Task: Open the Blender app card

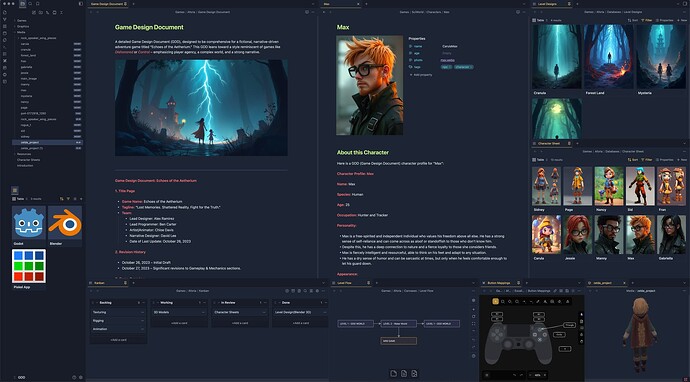Action: coord(65,226)
